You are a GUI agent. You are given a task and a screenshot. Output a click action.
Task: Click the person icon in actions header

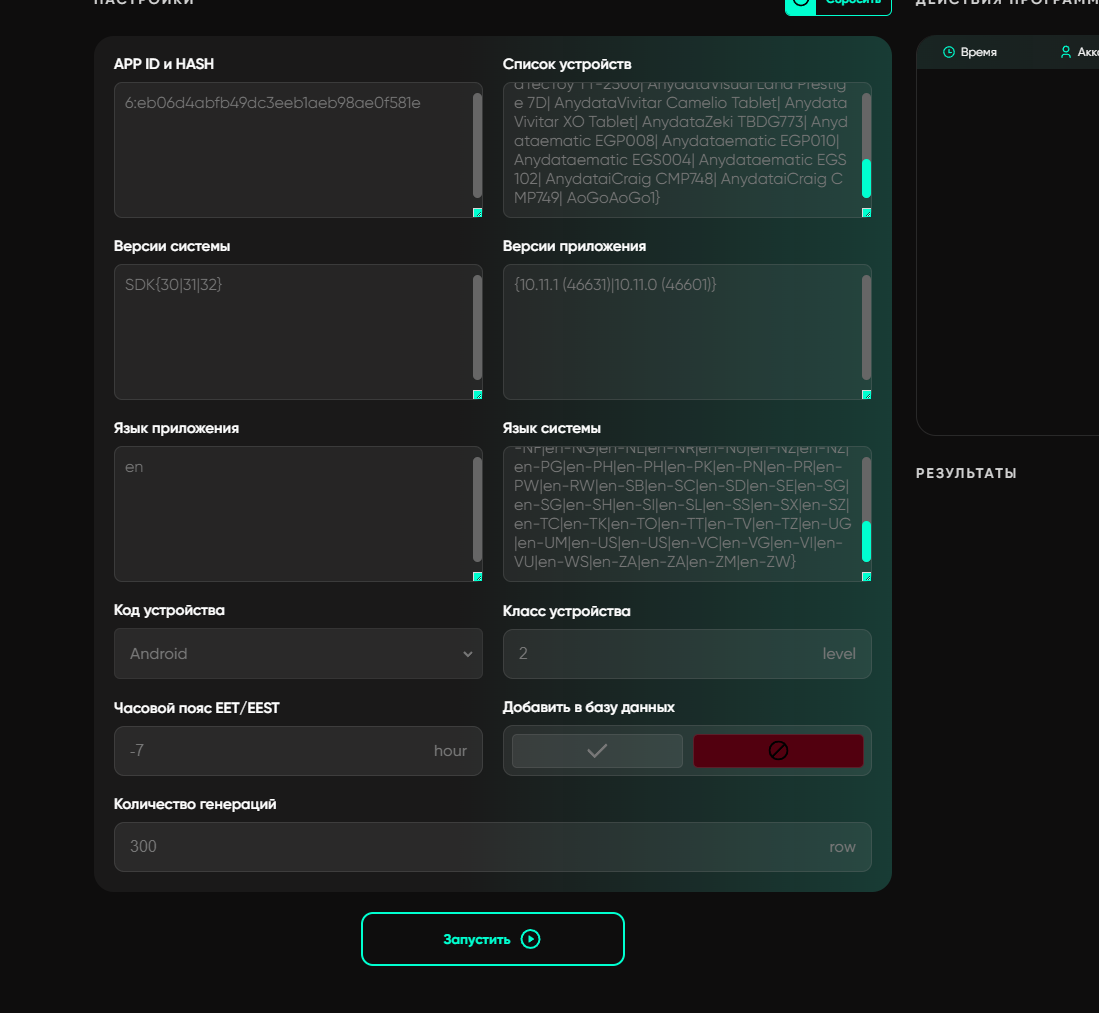tap(1066, 52)
